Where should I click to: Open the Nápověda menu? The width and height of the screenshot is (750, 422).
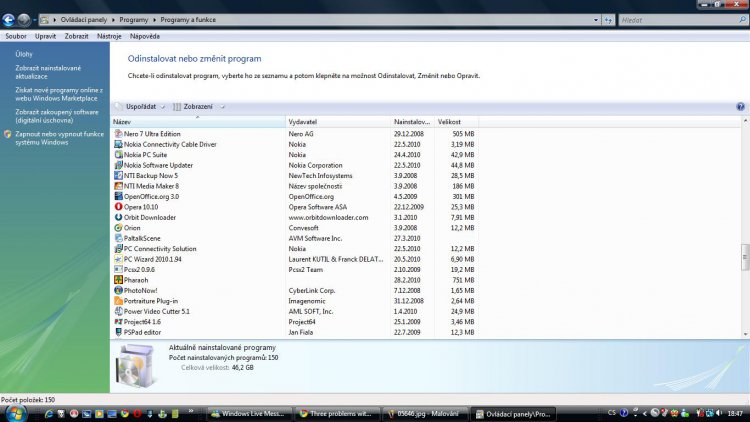(x=145, y=36)
